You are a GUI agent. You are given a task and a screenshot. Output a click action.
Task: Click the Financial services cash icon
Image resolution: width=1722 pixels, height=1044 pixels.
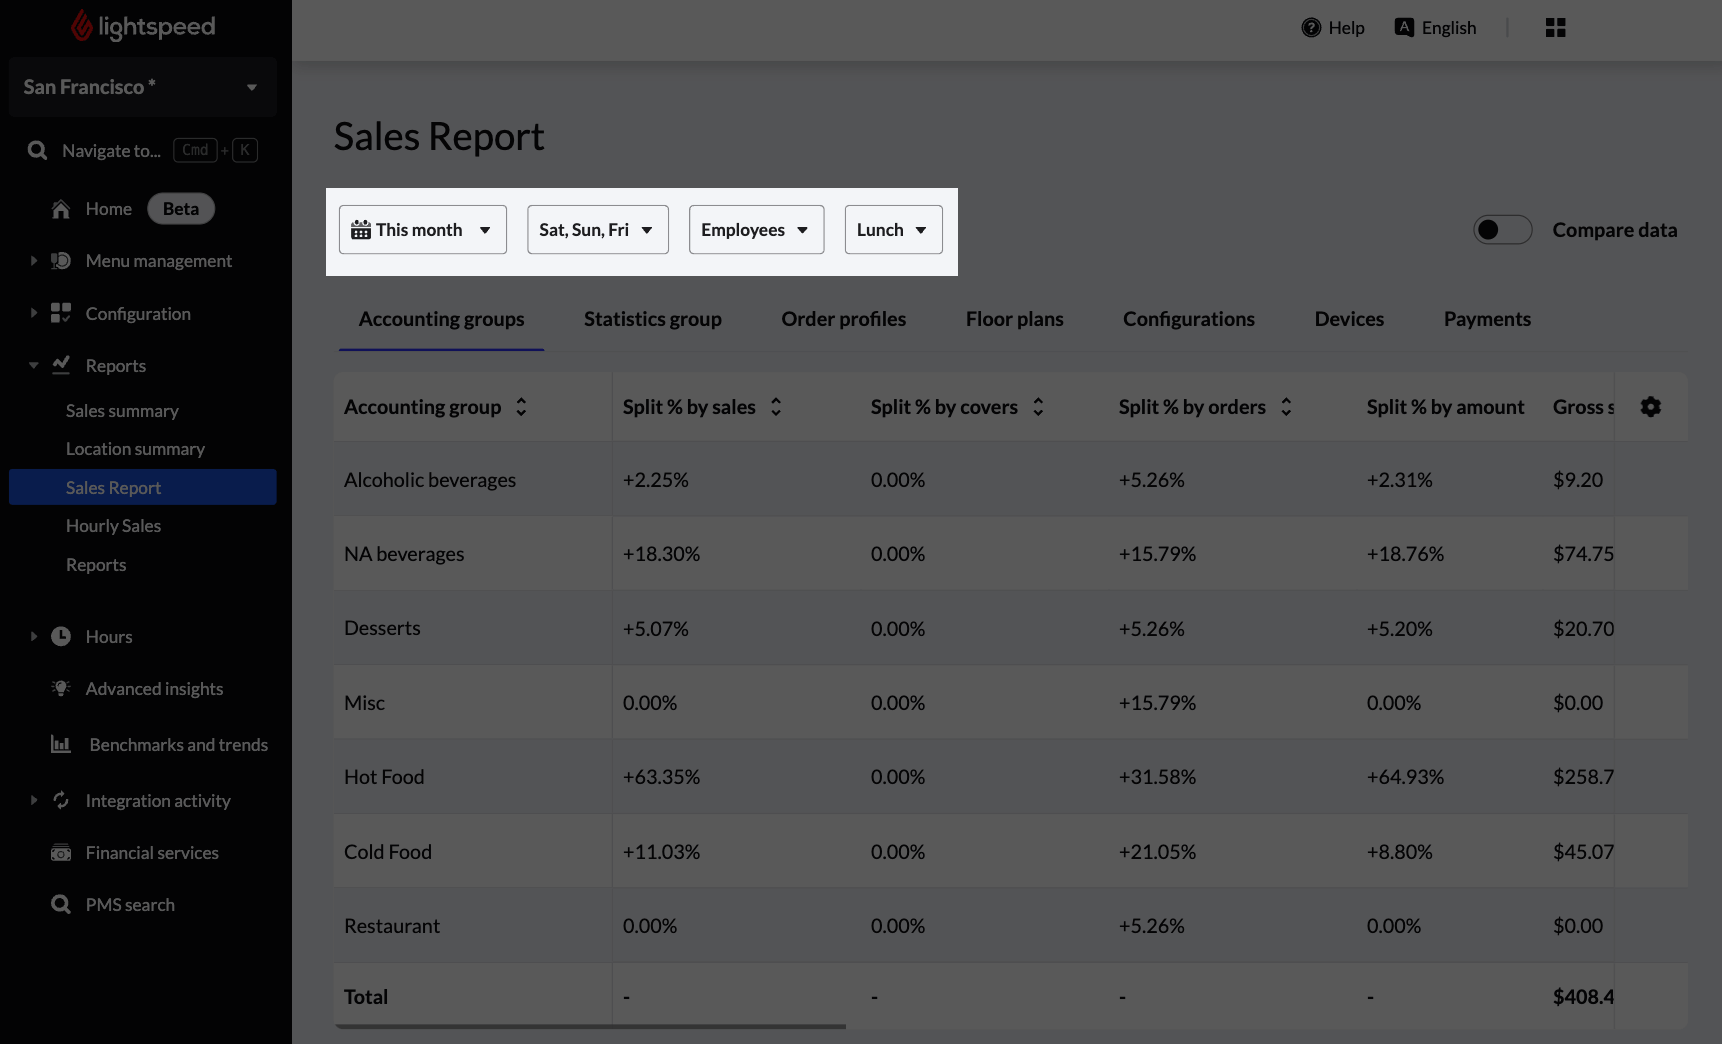point(61,853)
